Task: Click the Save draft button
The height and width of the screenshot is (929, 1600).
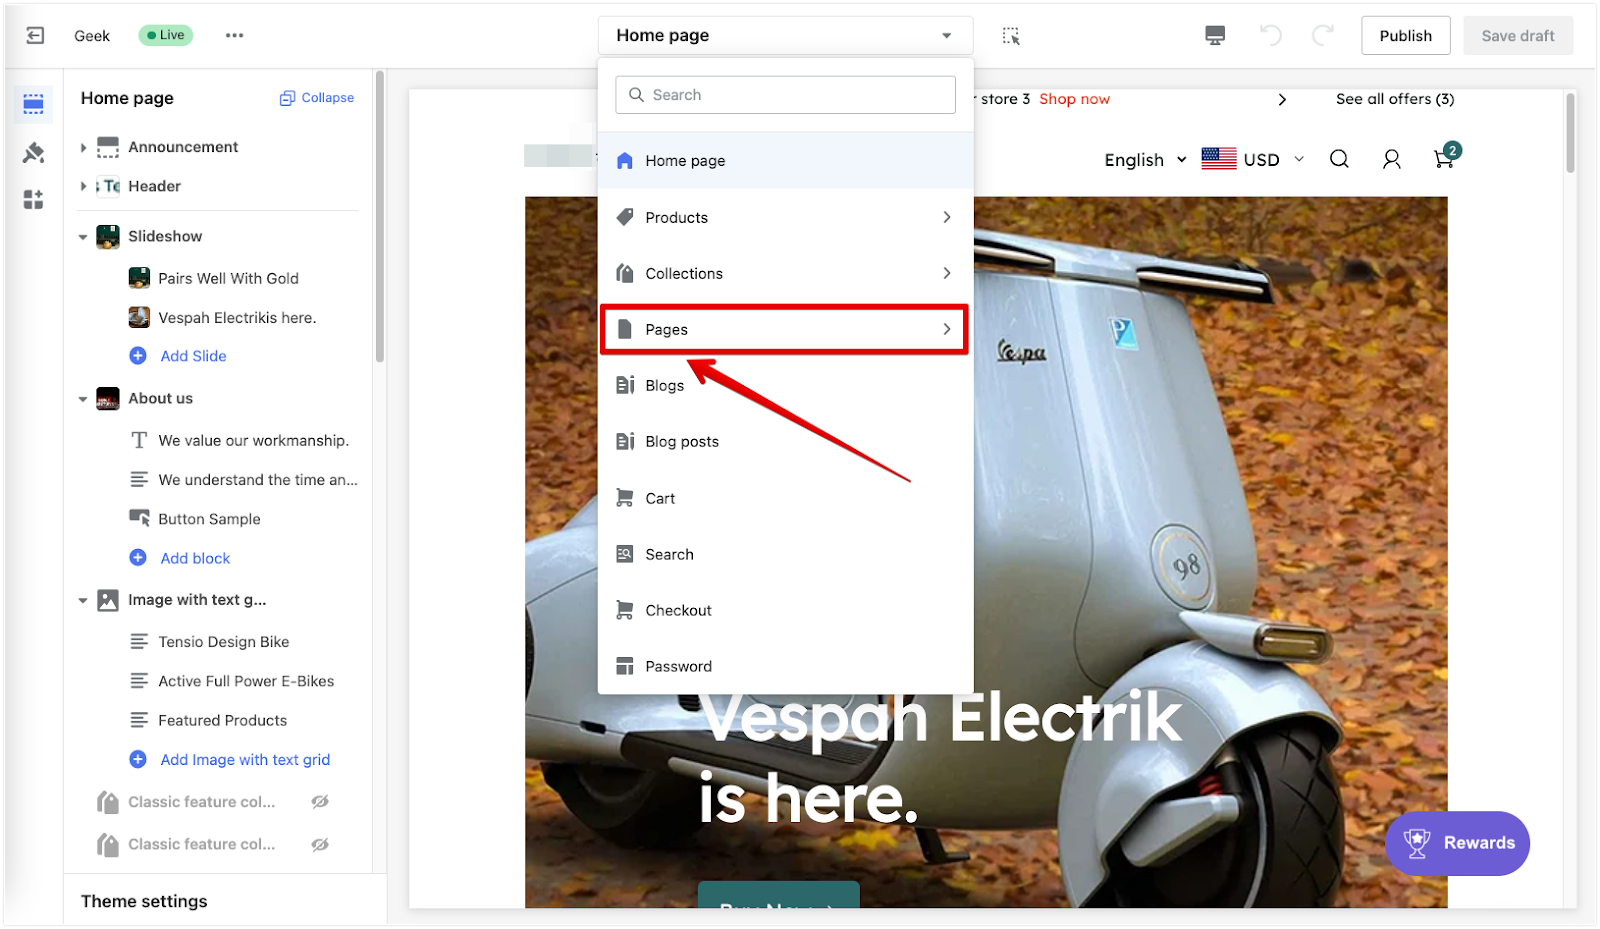Action: [x=1517, y=36]
